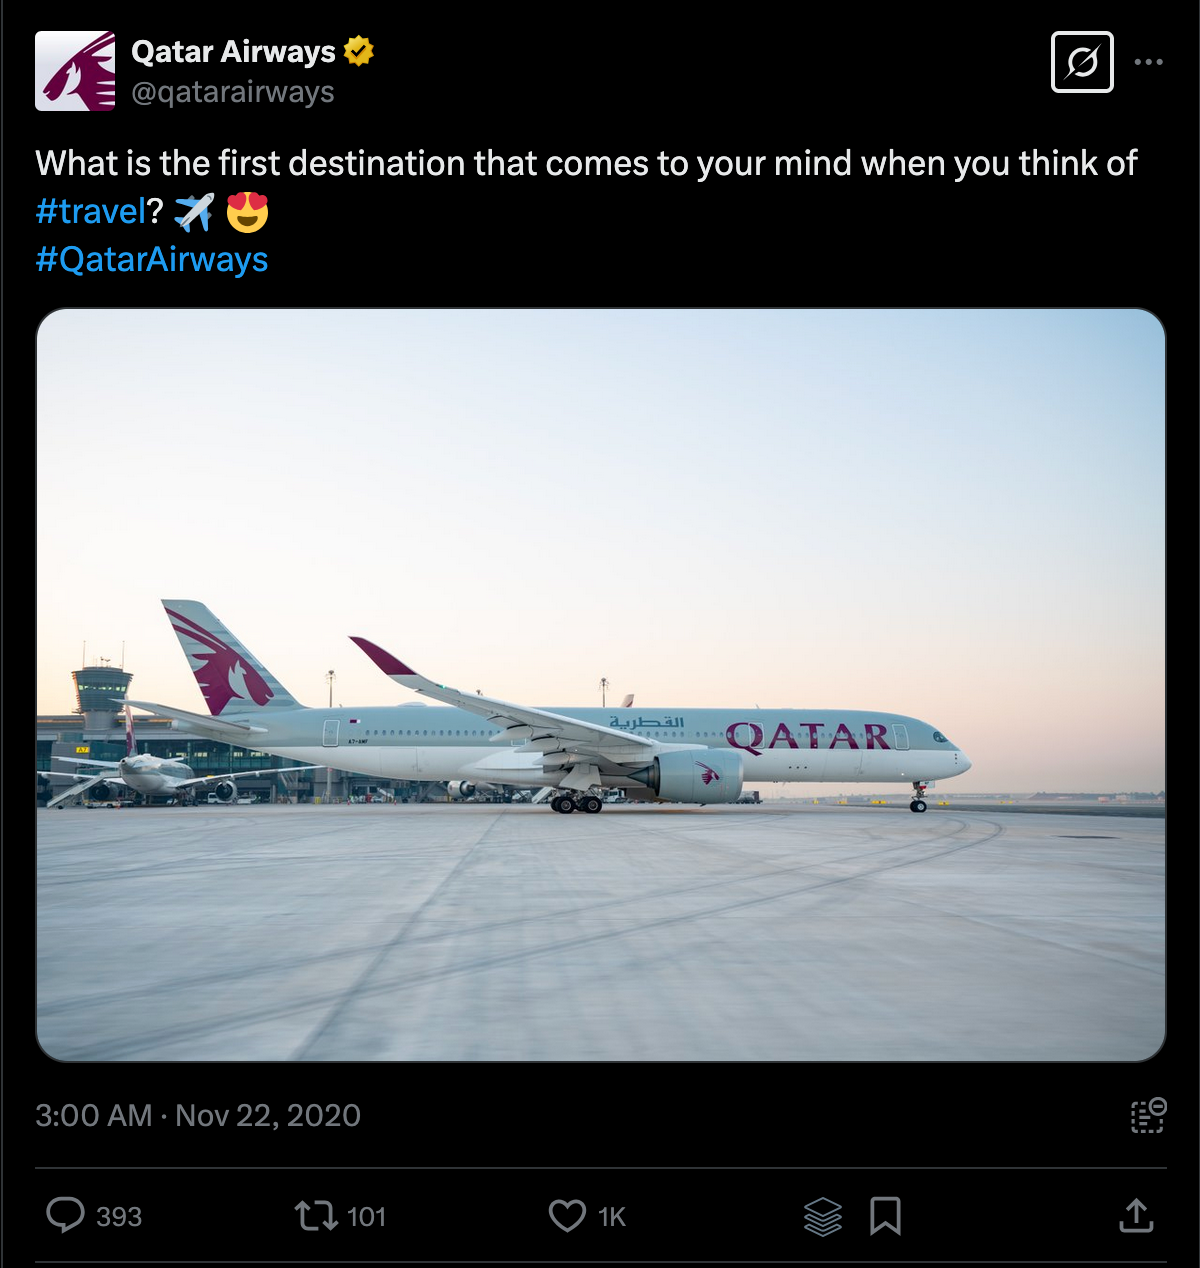1200x1268 pixels.
Task: Click the Qatar Airways profile avatar
Action: tap(75, 71)
